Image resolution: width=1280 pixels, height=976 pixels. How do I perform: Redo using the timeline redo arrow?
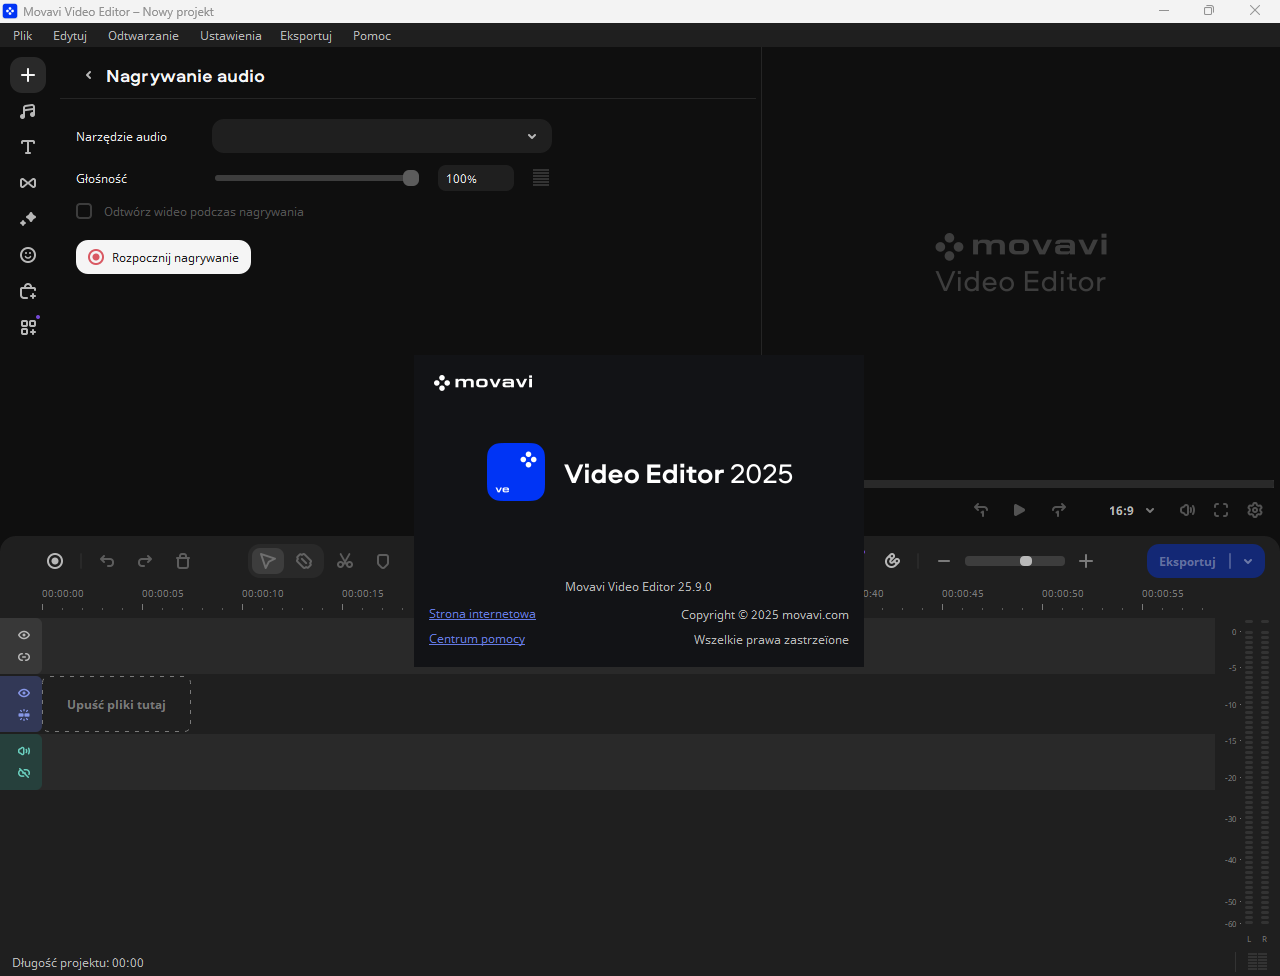tap(145, 561)
